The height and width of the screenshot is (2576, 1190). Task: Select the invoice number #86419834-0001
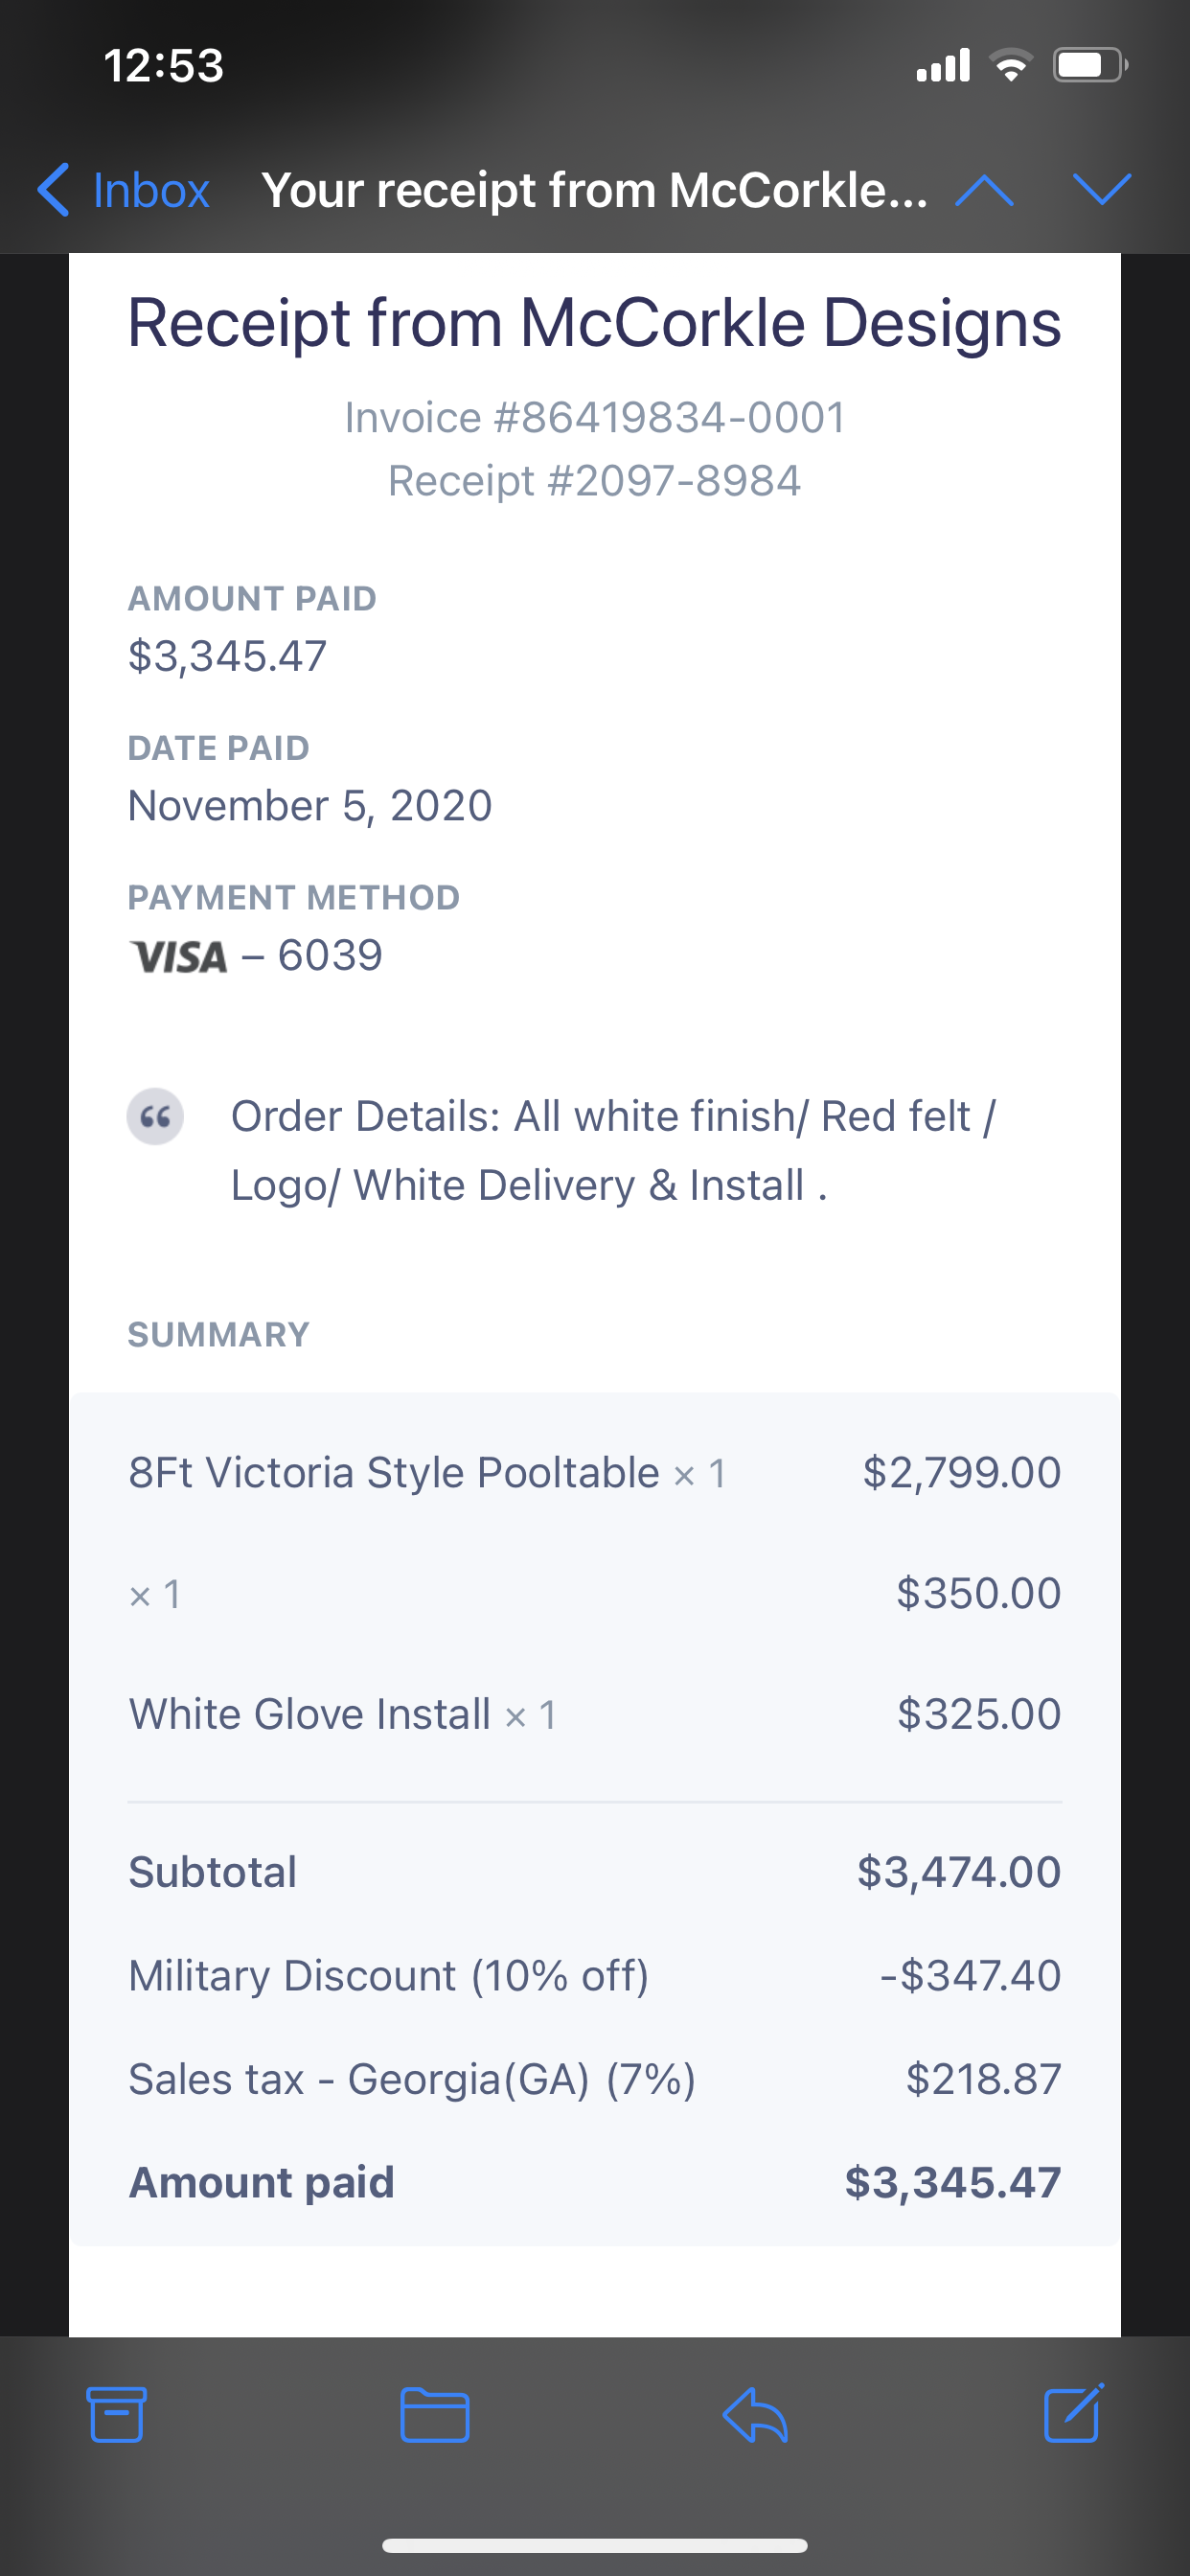click(595, 417)
